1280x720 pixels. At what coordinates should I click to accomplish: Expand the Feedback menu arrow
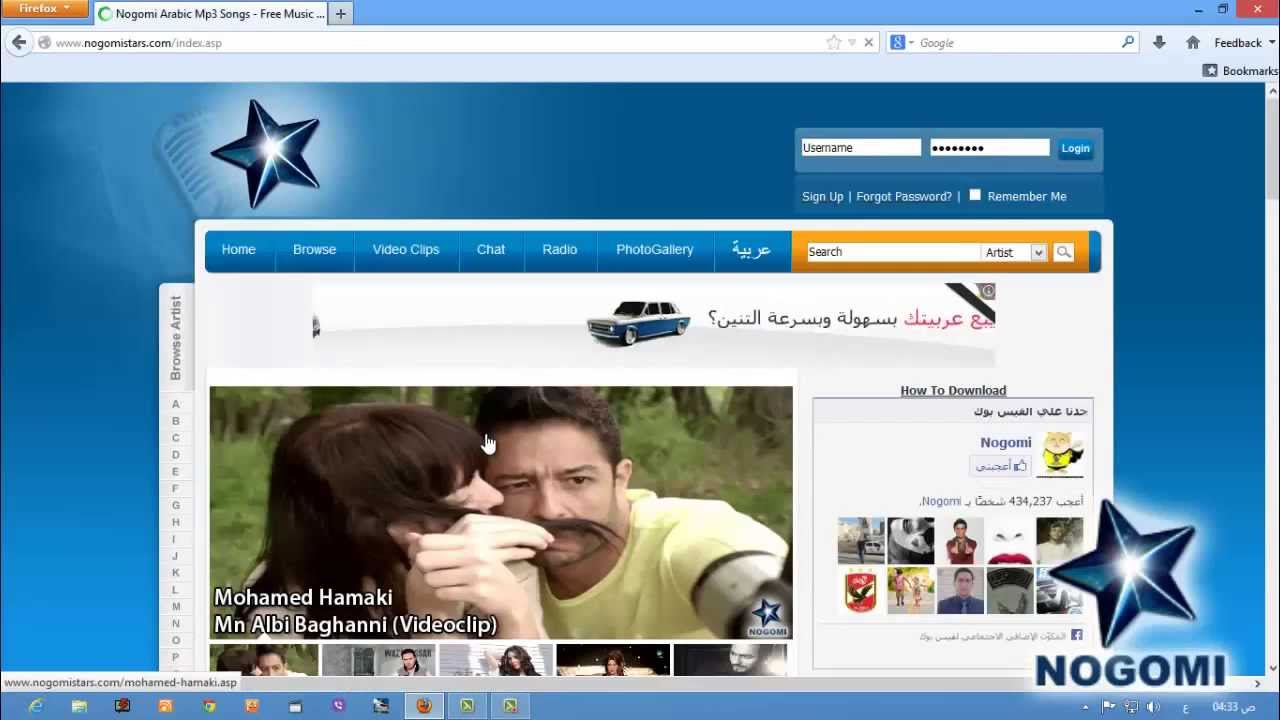pos(1272,42)
